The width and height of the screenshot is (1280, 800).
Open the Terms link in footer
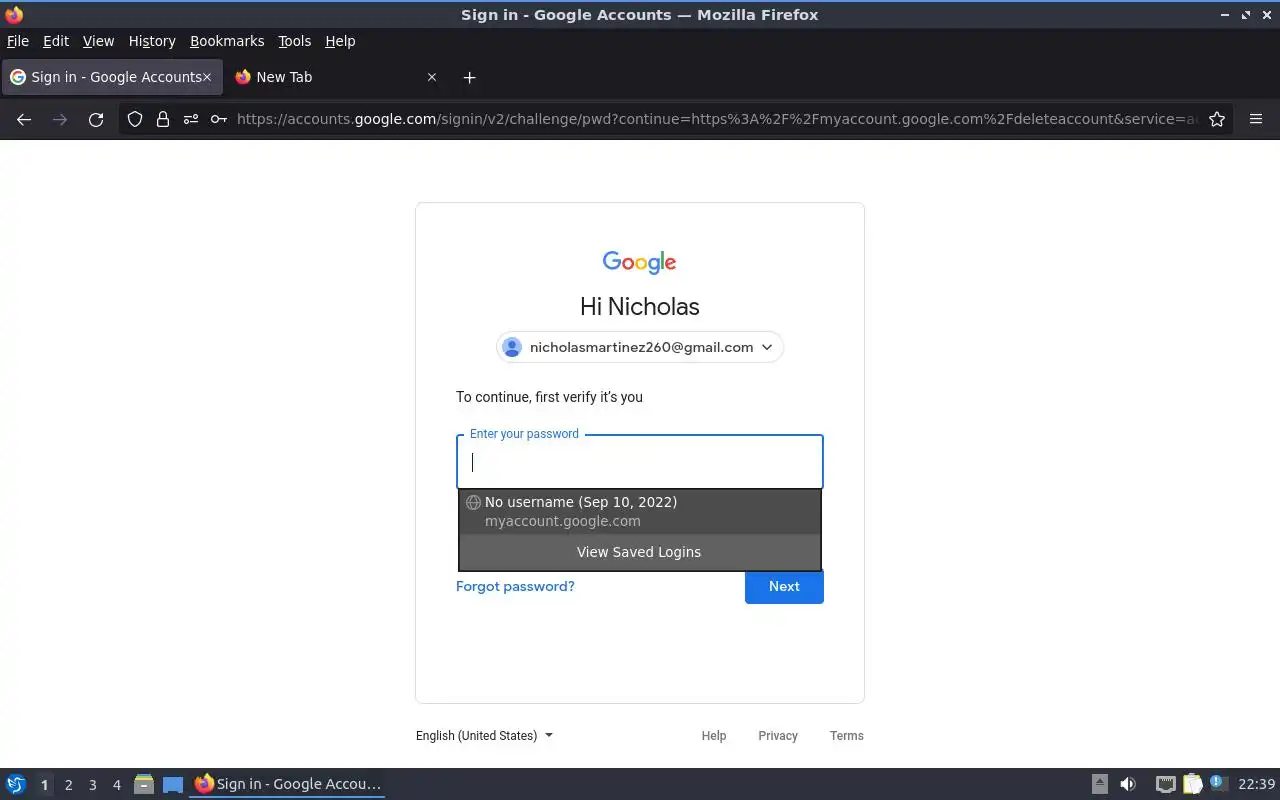pyautogui.click(x=847, y=735)
